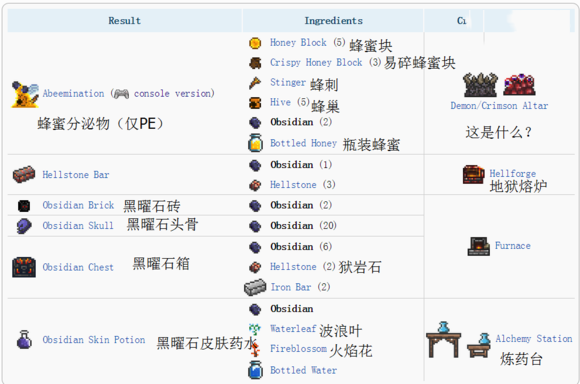Open the Alchemy Station link
Screen dimensions: 580x384
tap(534, 338)
